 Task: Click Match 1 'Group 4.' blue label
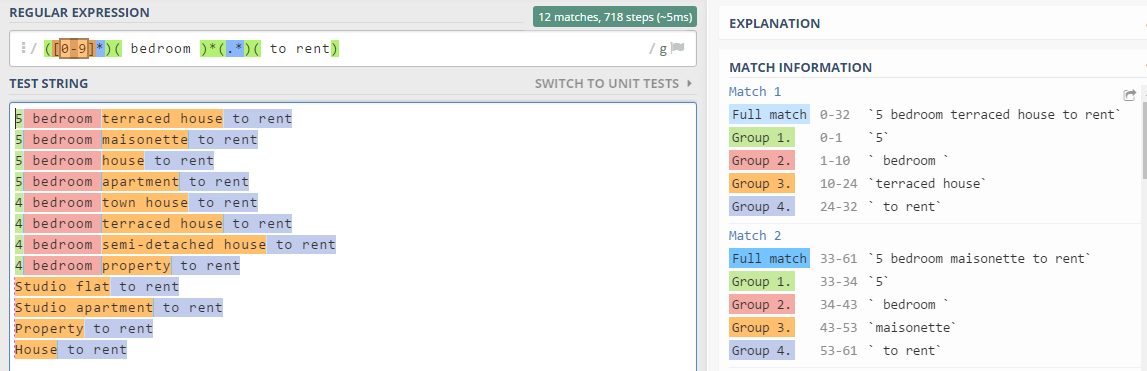pyautogui.click(x=761, y=206)
